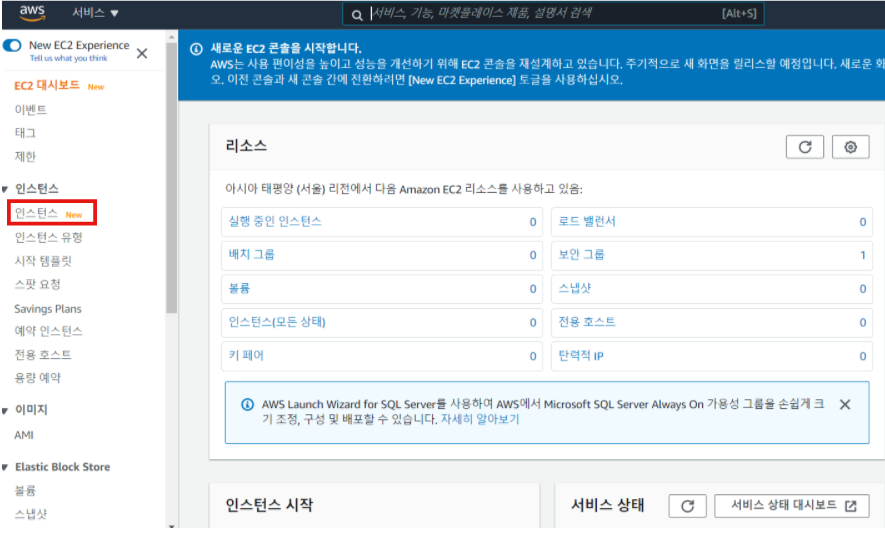Collapse the 인스턴스 sidebar section
Screen dimensions: 885x543
[x=5, y=189]
